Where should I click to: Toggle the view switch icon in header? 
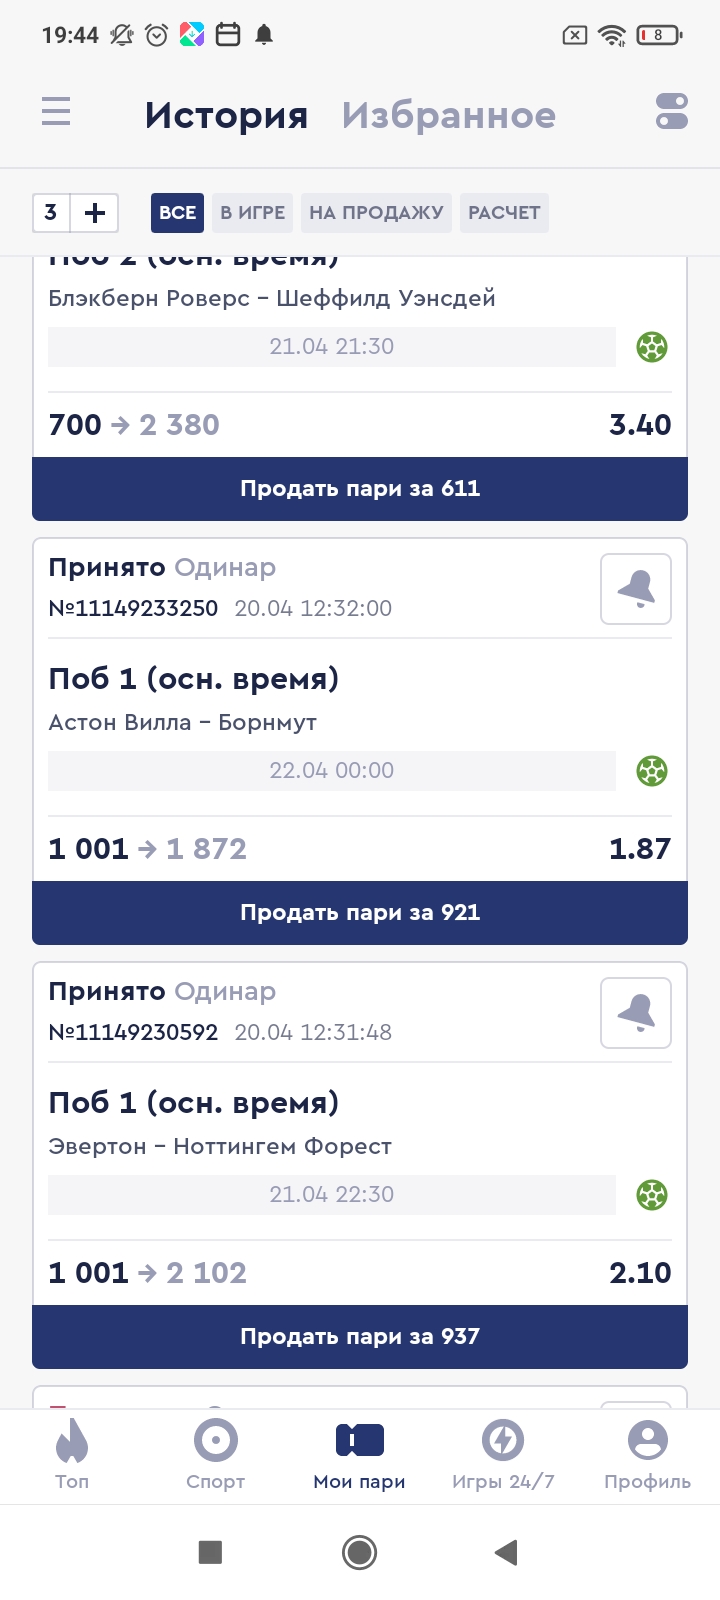click(x=672, y=111)
